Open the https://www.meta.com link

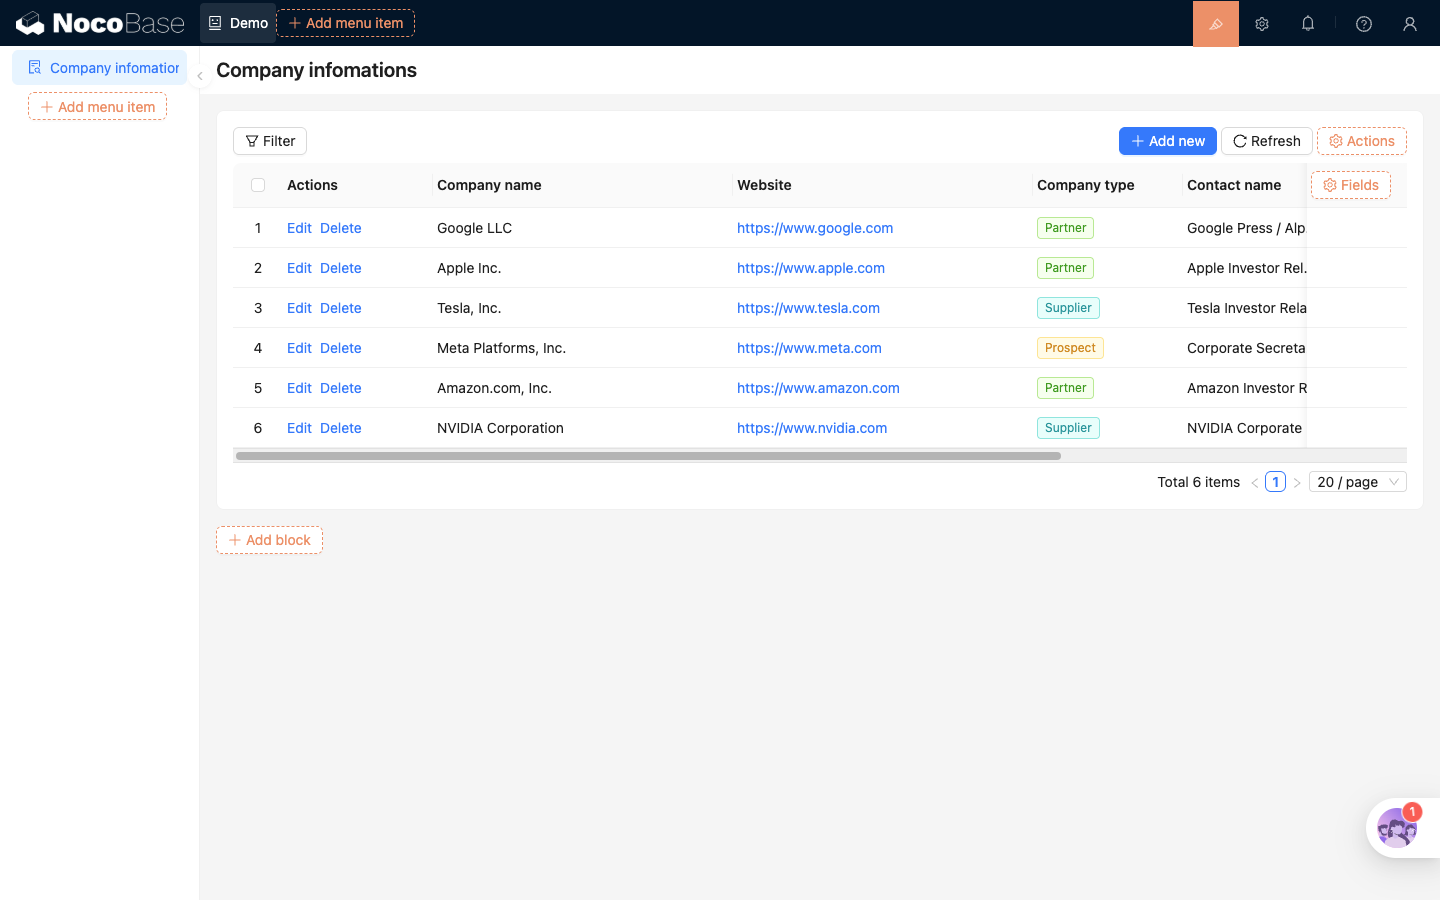click(809, 348)
